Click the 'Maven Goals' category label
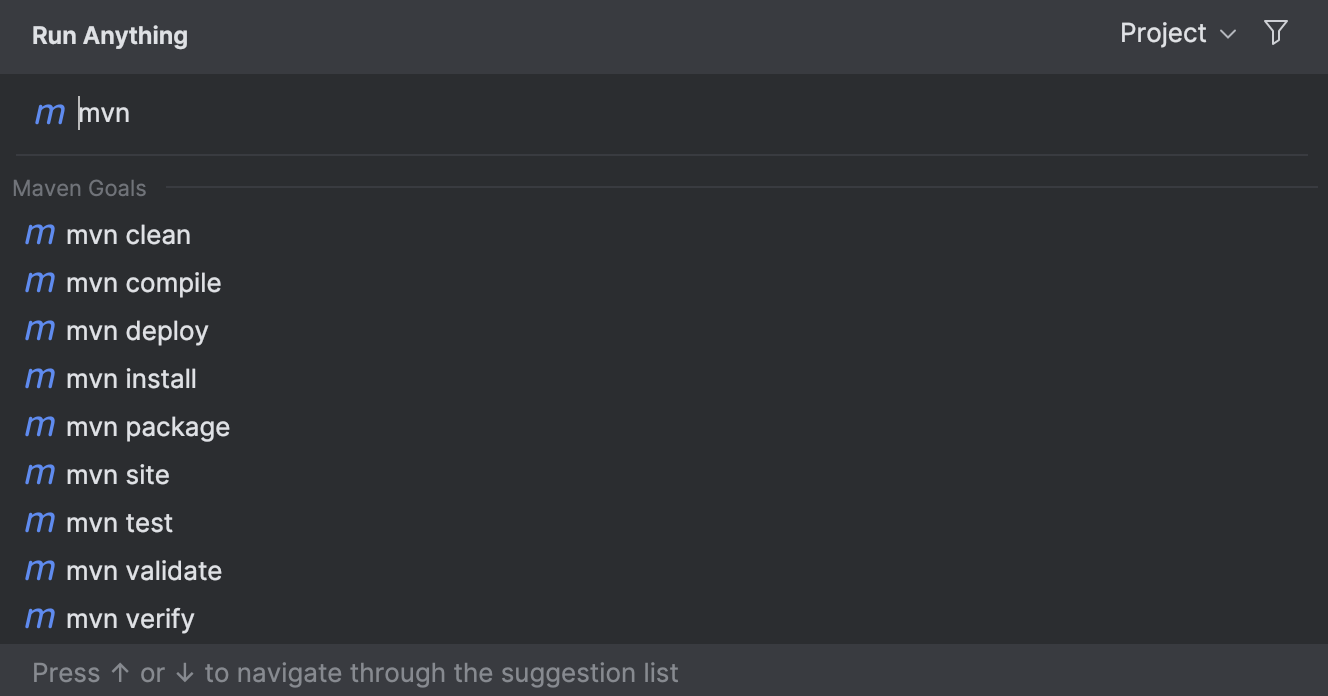Screen dimensions: 1328x696 [x=79, y=188]
